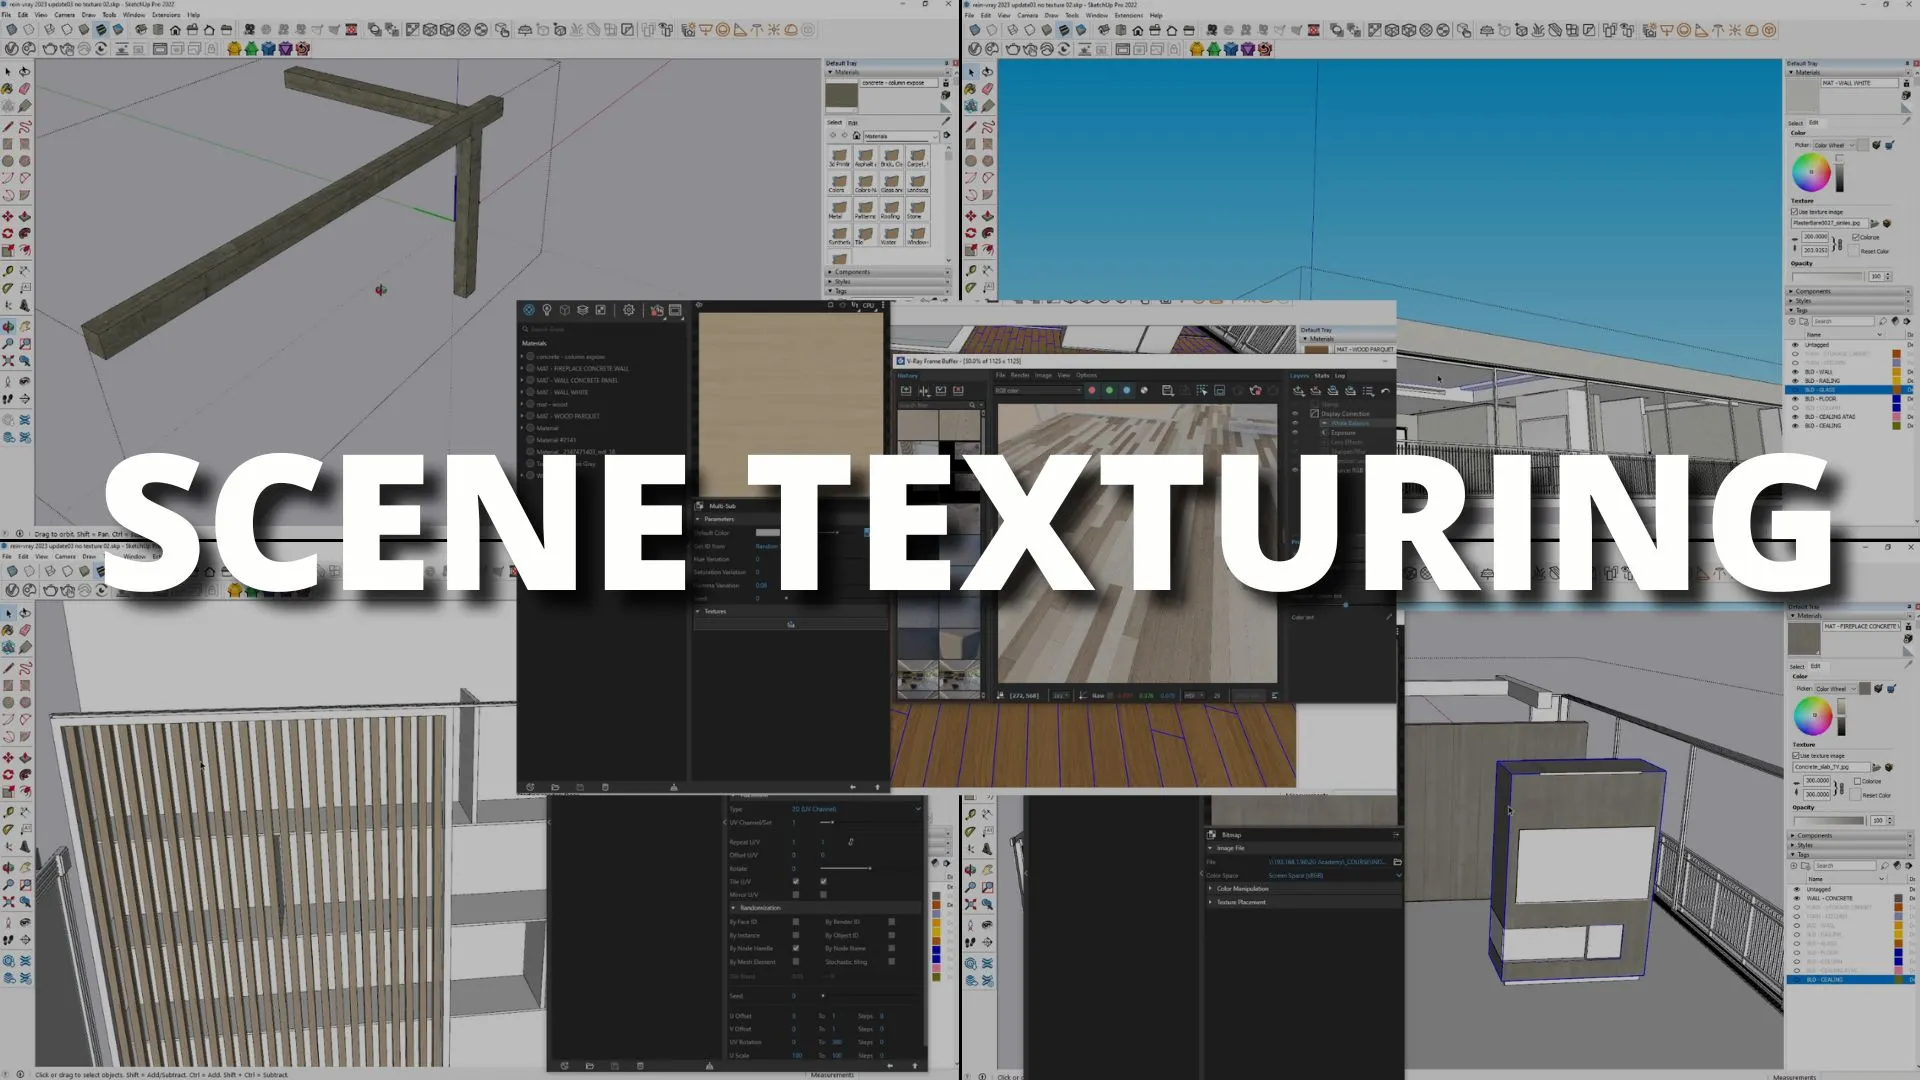Toggle the green channel in V-Ray Frame Buffer

pos(1109,391)
